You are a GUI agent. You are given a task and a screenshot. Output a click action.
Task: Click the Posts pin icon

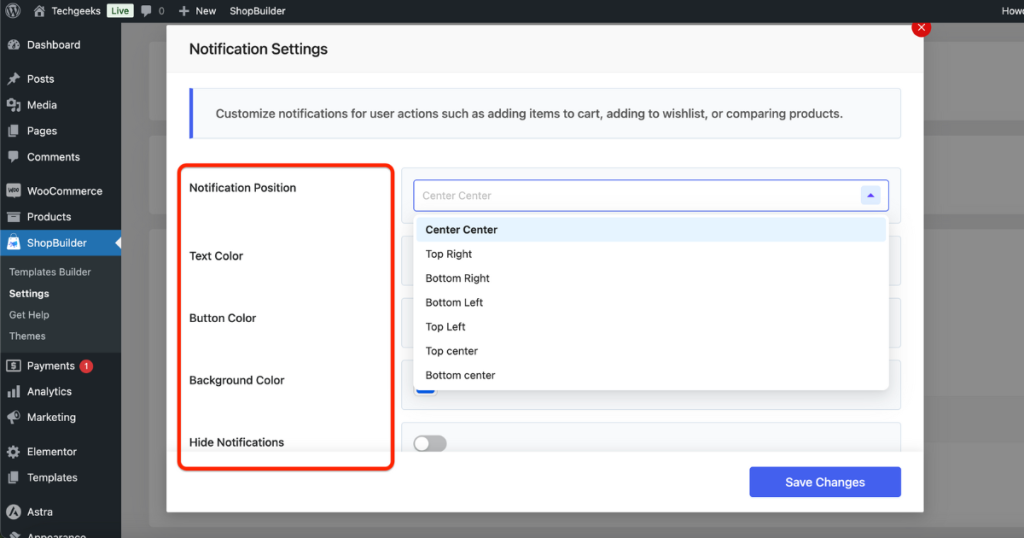pyautogui.click(x=14, y=79)
